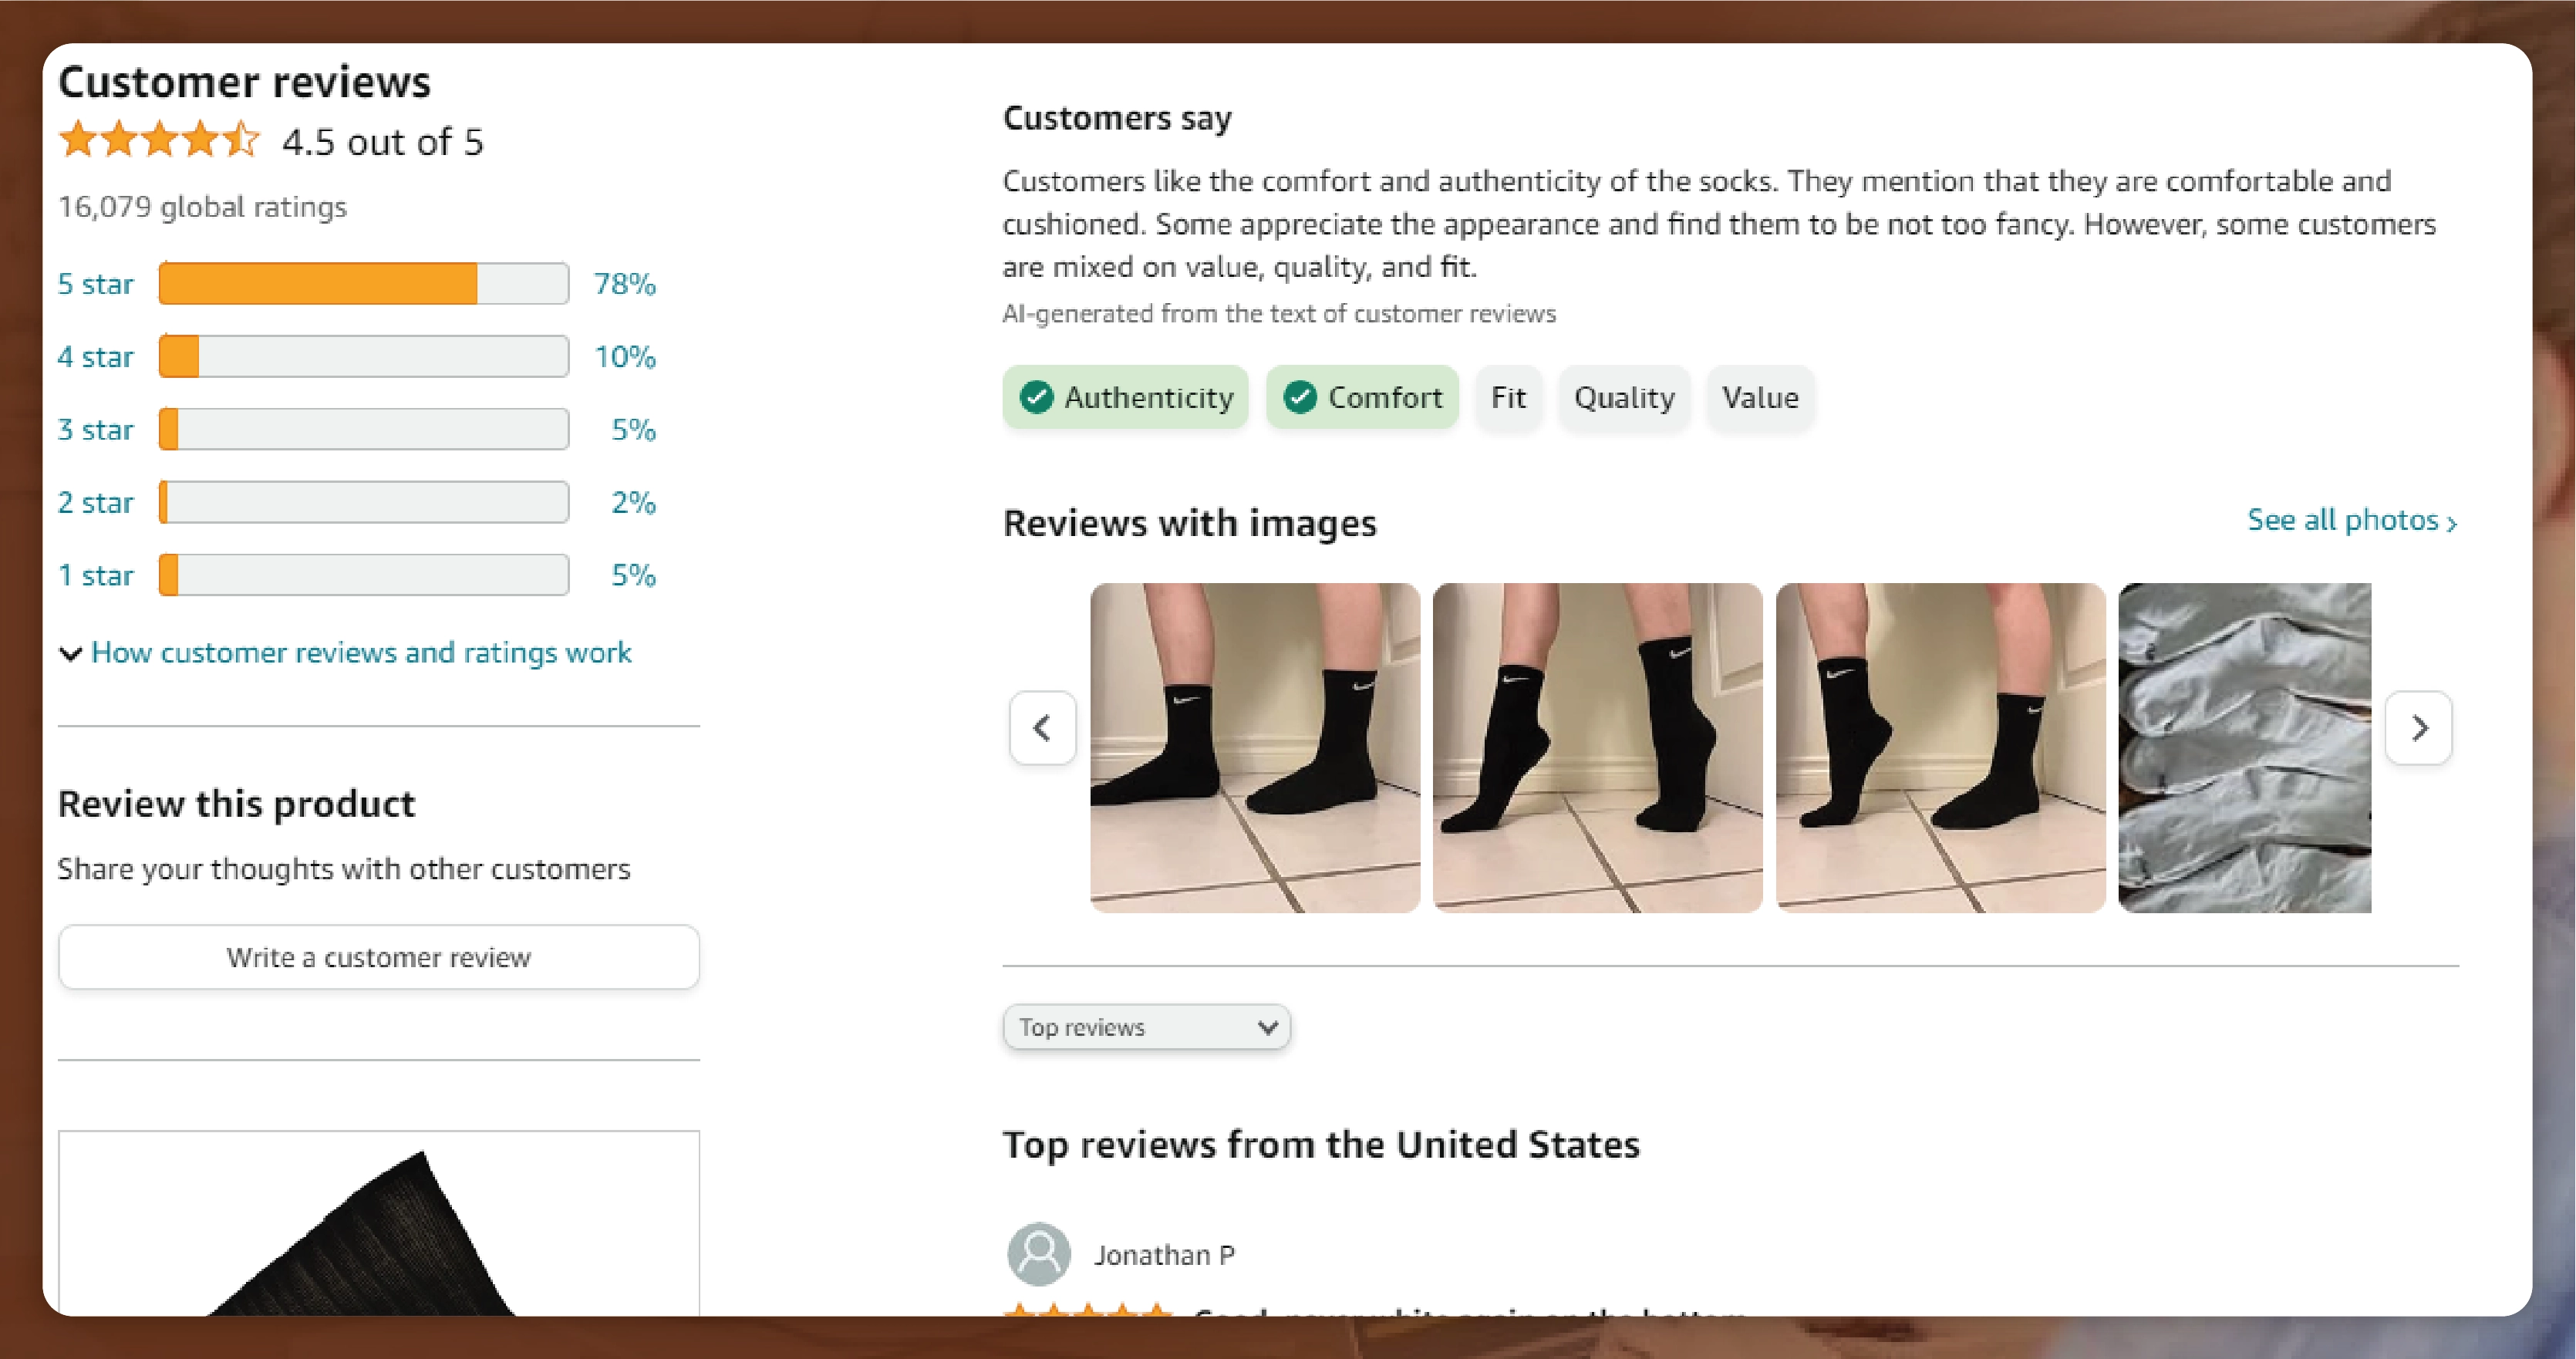This screenshot has height=1359, width=2576.
Task: Click the 4.5 out of 5 rating text
Action: [383, 142]
